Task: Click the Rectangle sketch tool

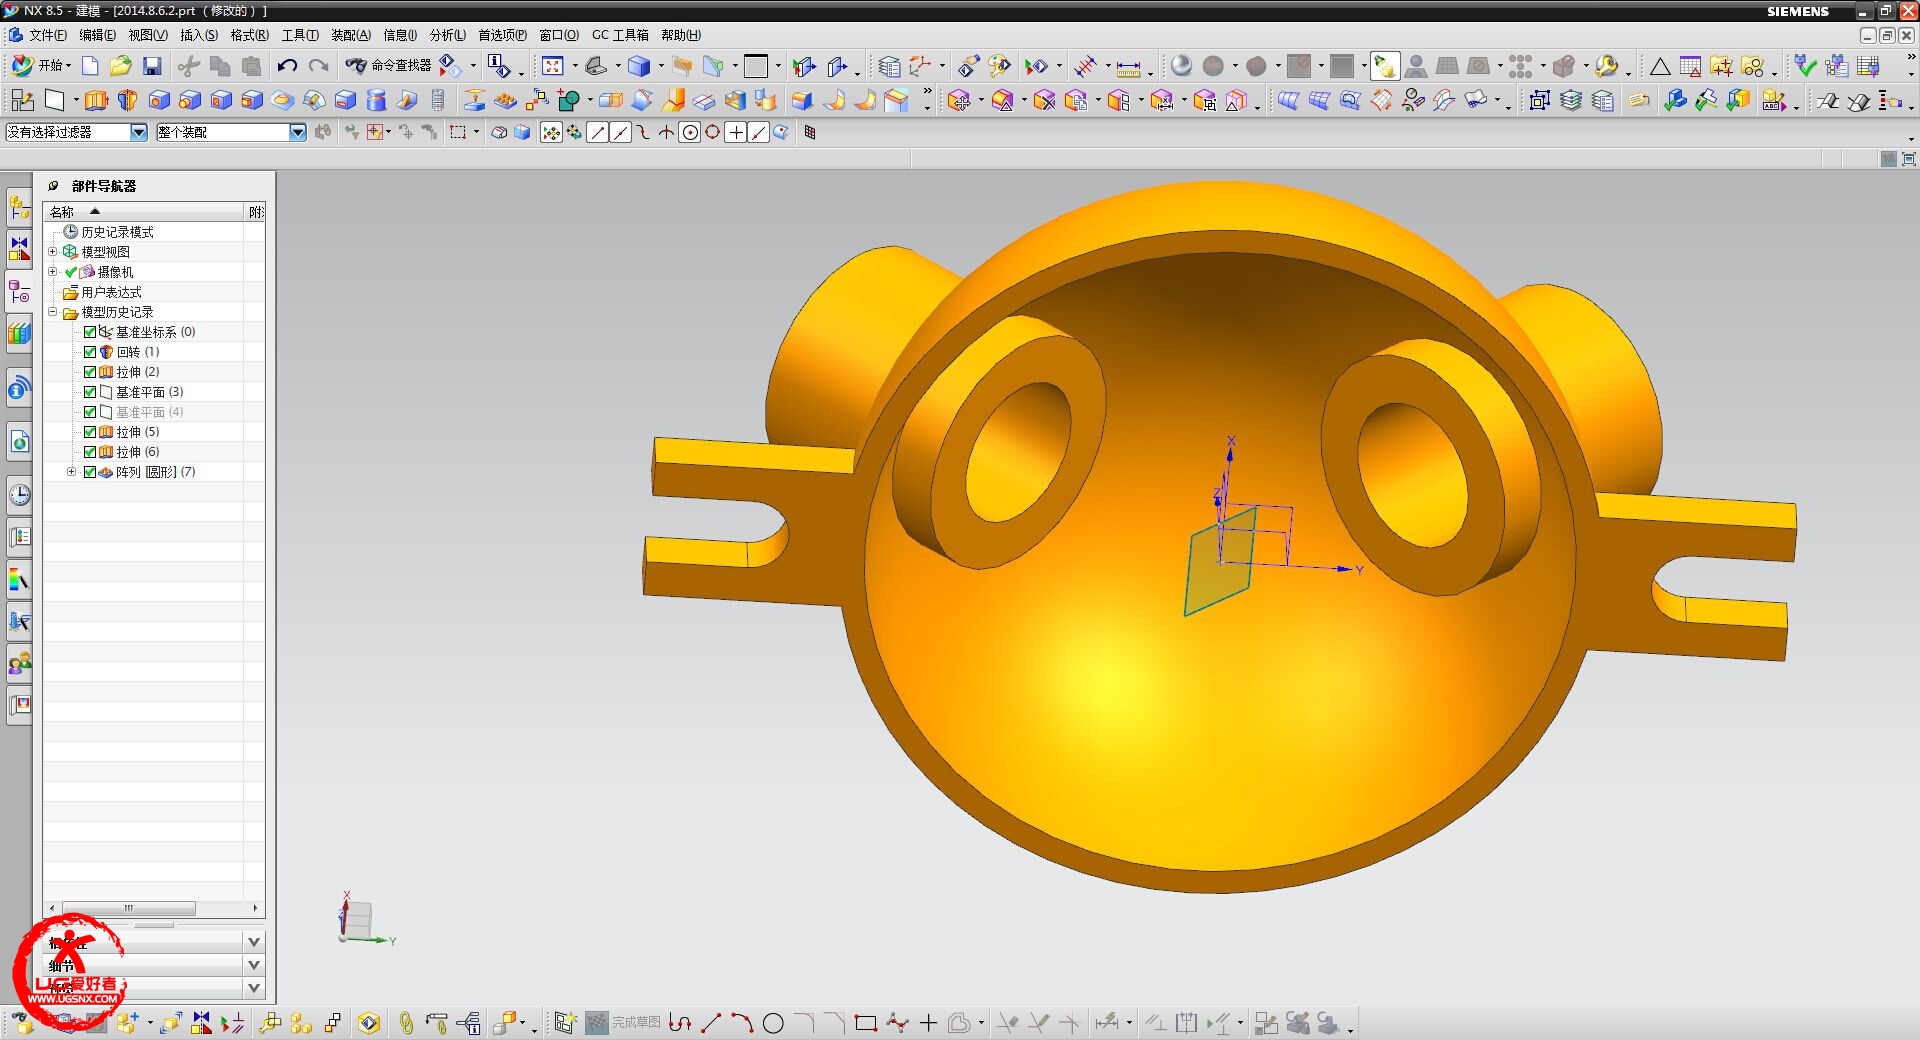Action: point(866,1023)
